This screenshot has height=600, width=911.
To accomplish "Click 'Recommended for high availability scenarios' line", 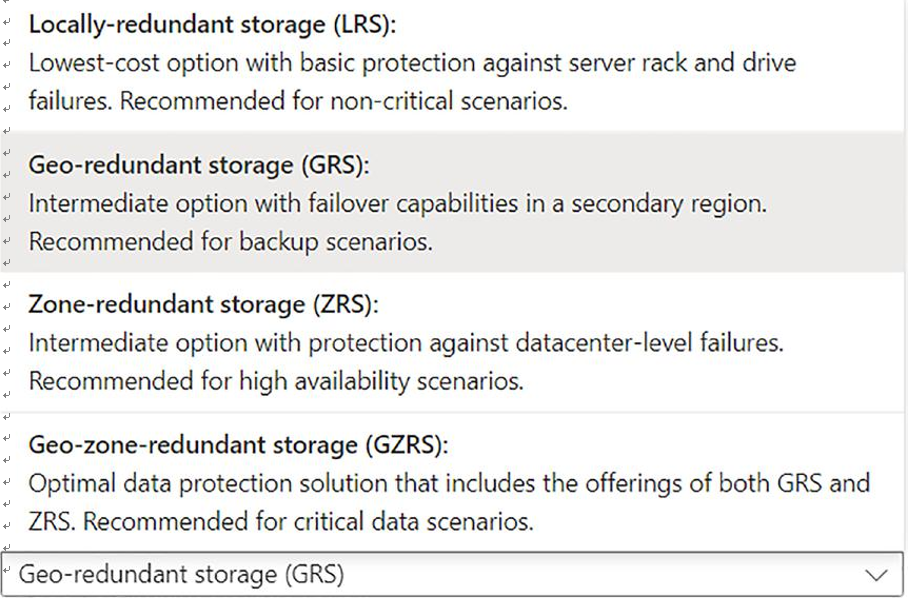I will coord(276,382).
